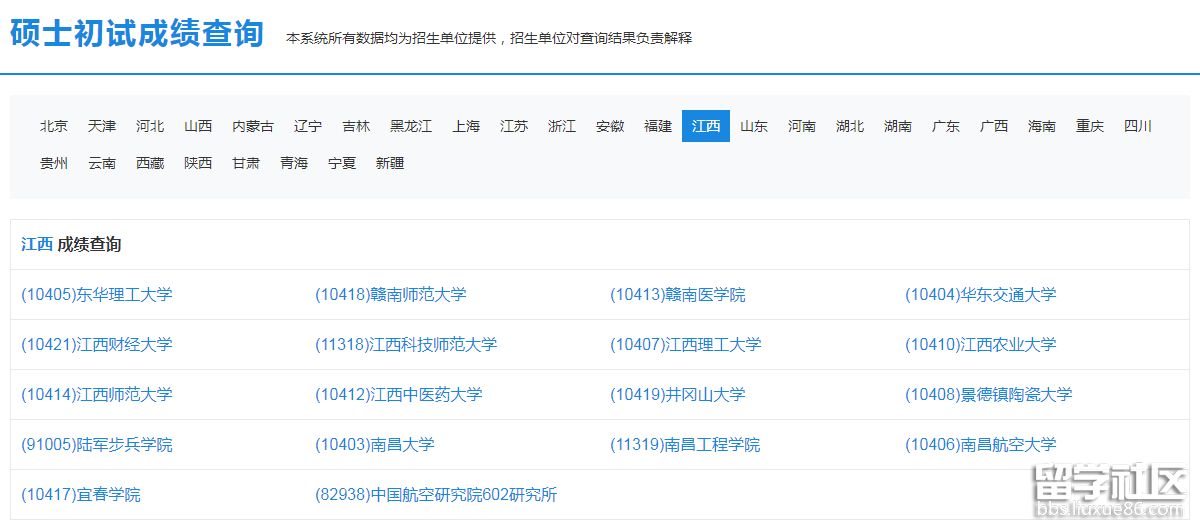Open the 重庆 tab
Image resolution: width=1200 pixels, height=531 pixels.
(x=1090, y=126)
